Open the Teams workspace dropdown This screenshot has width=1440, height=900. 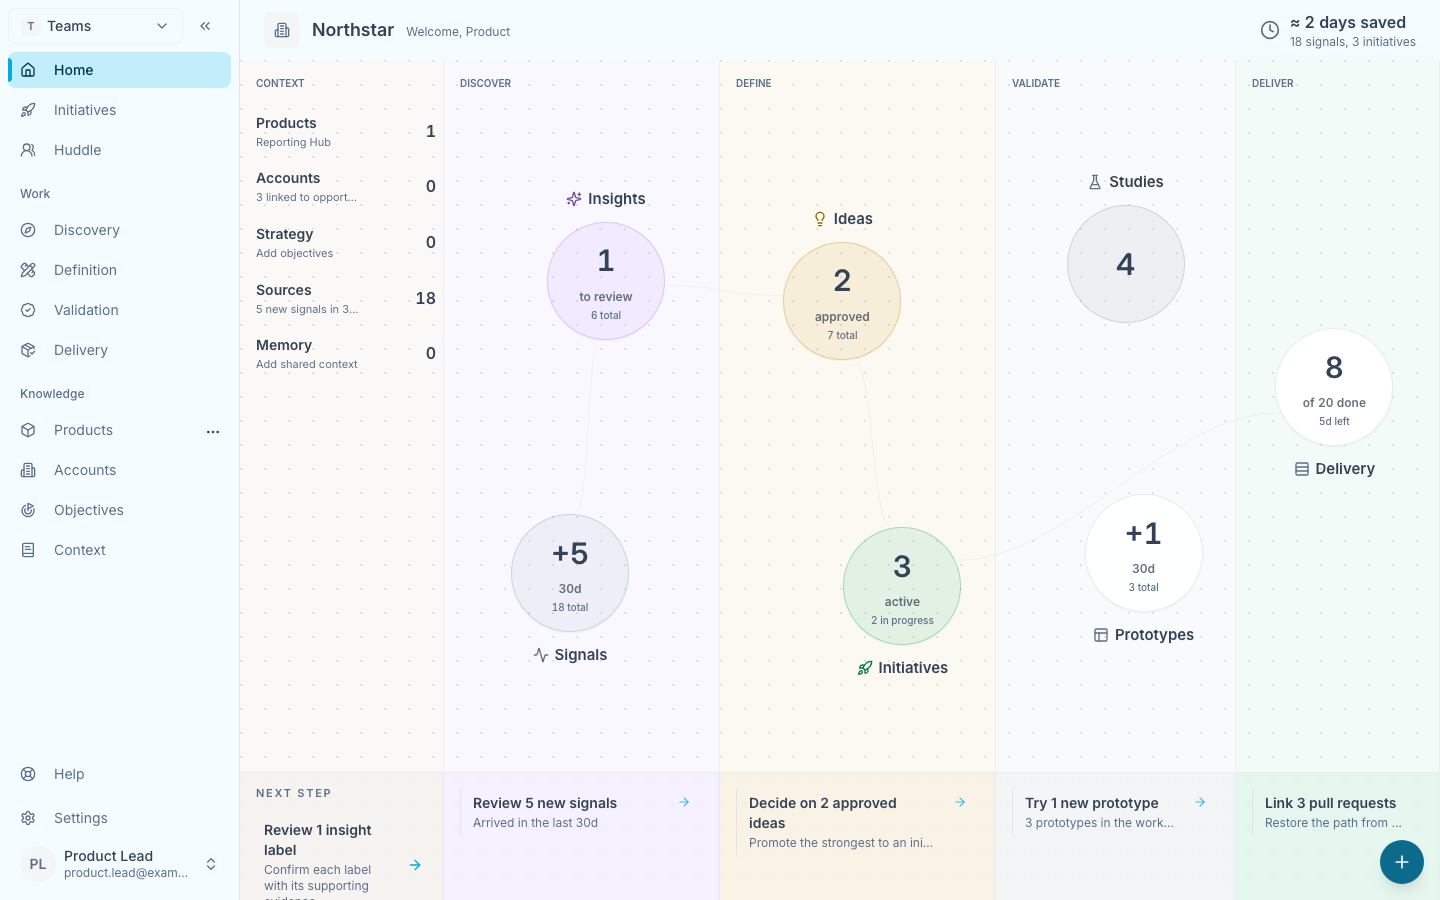point(95,26)
